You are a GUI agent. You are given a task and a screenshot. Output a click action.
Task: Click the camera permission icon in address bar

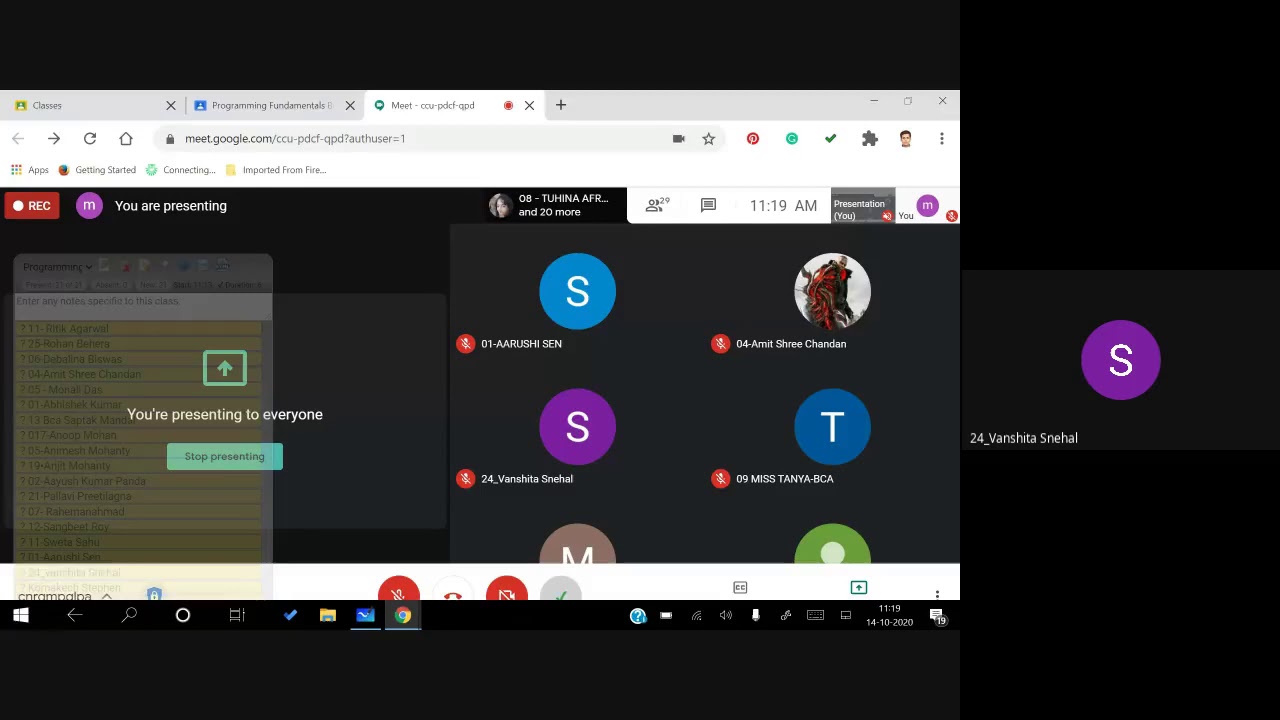[679, 139]
